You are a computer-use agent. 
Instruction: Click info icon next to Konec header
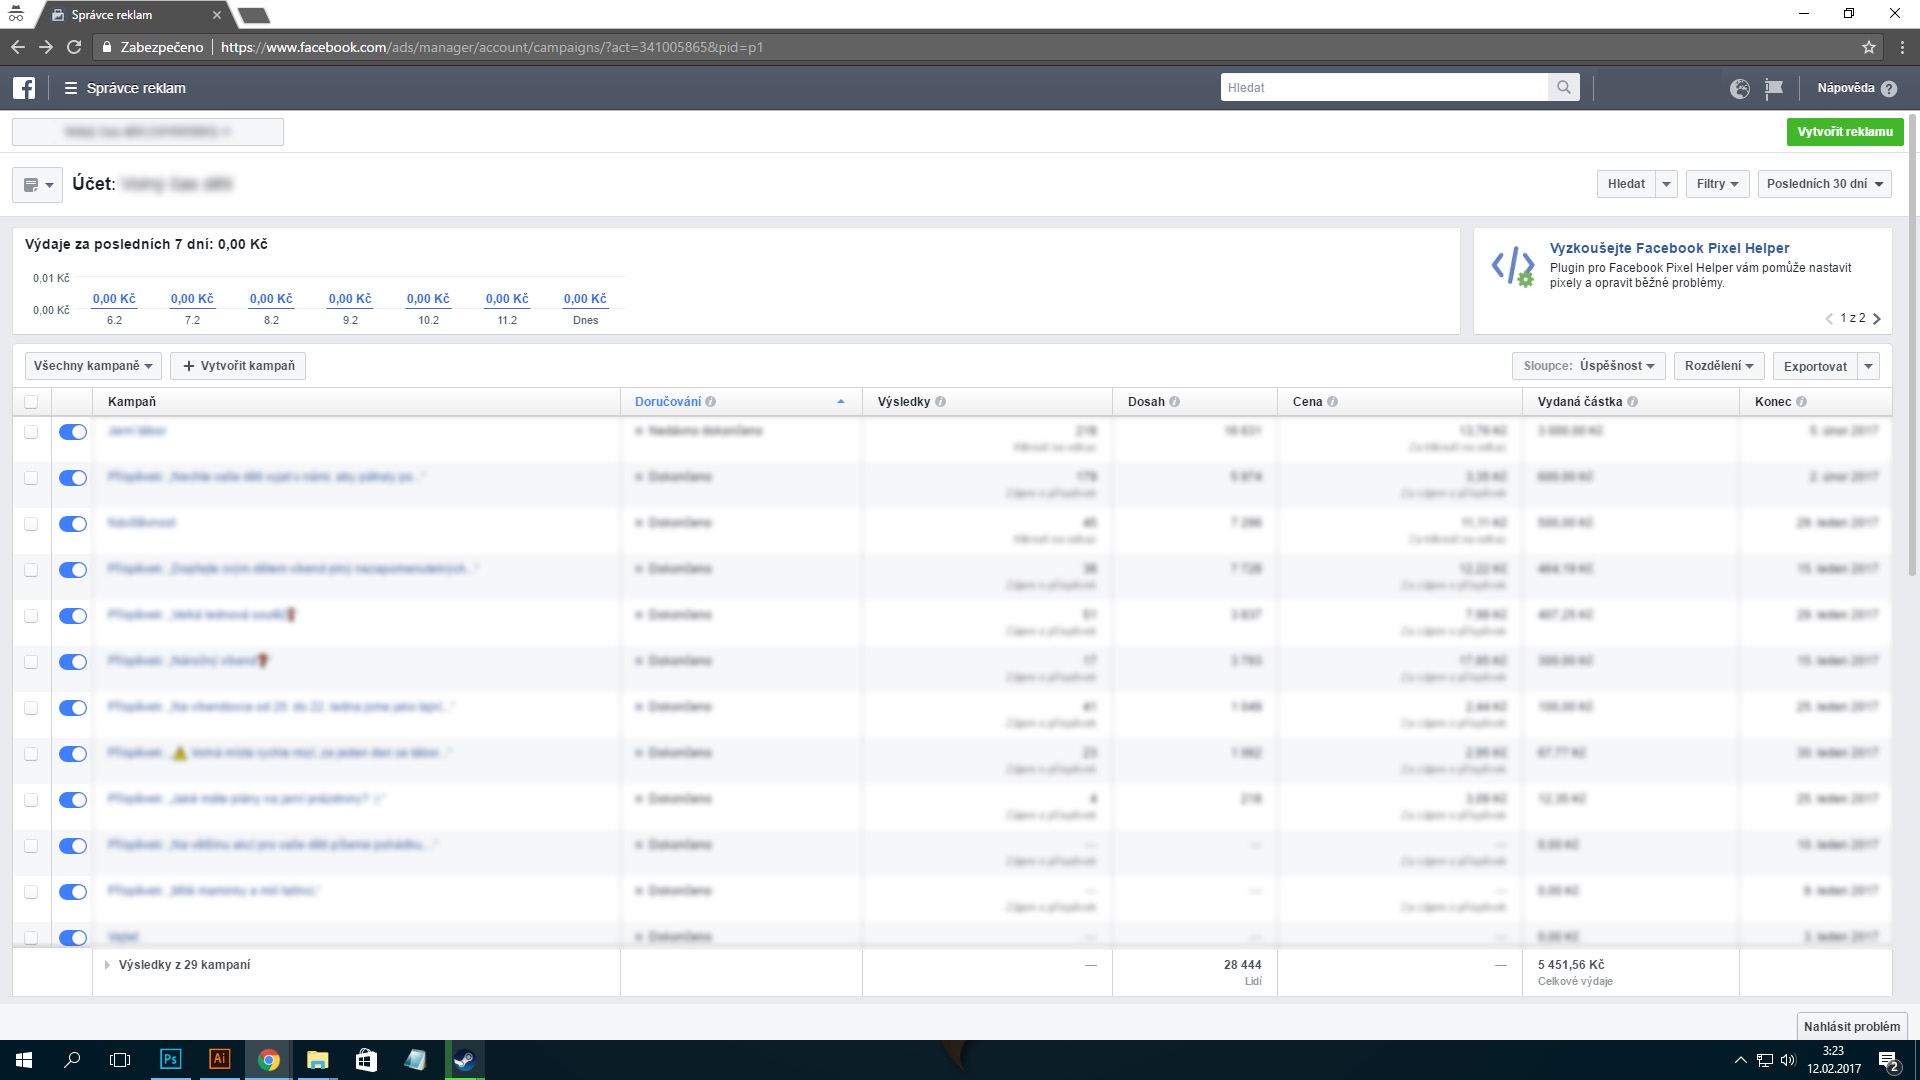(1802, 402)
